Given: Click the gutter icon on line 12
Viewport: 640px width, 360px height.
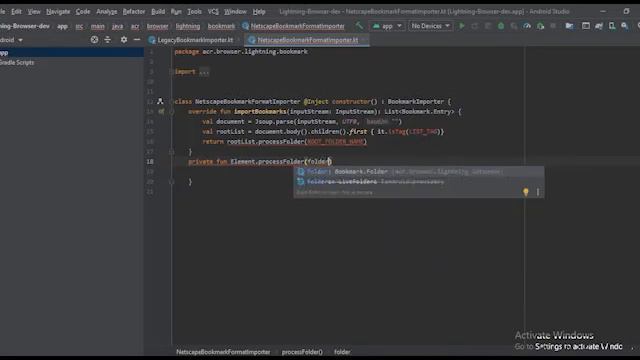Looking at the screenshot, I should [x=160, y=101].
